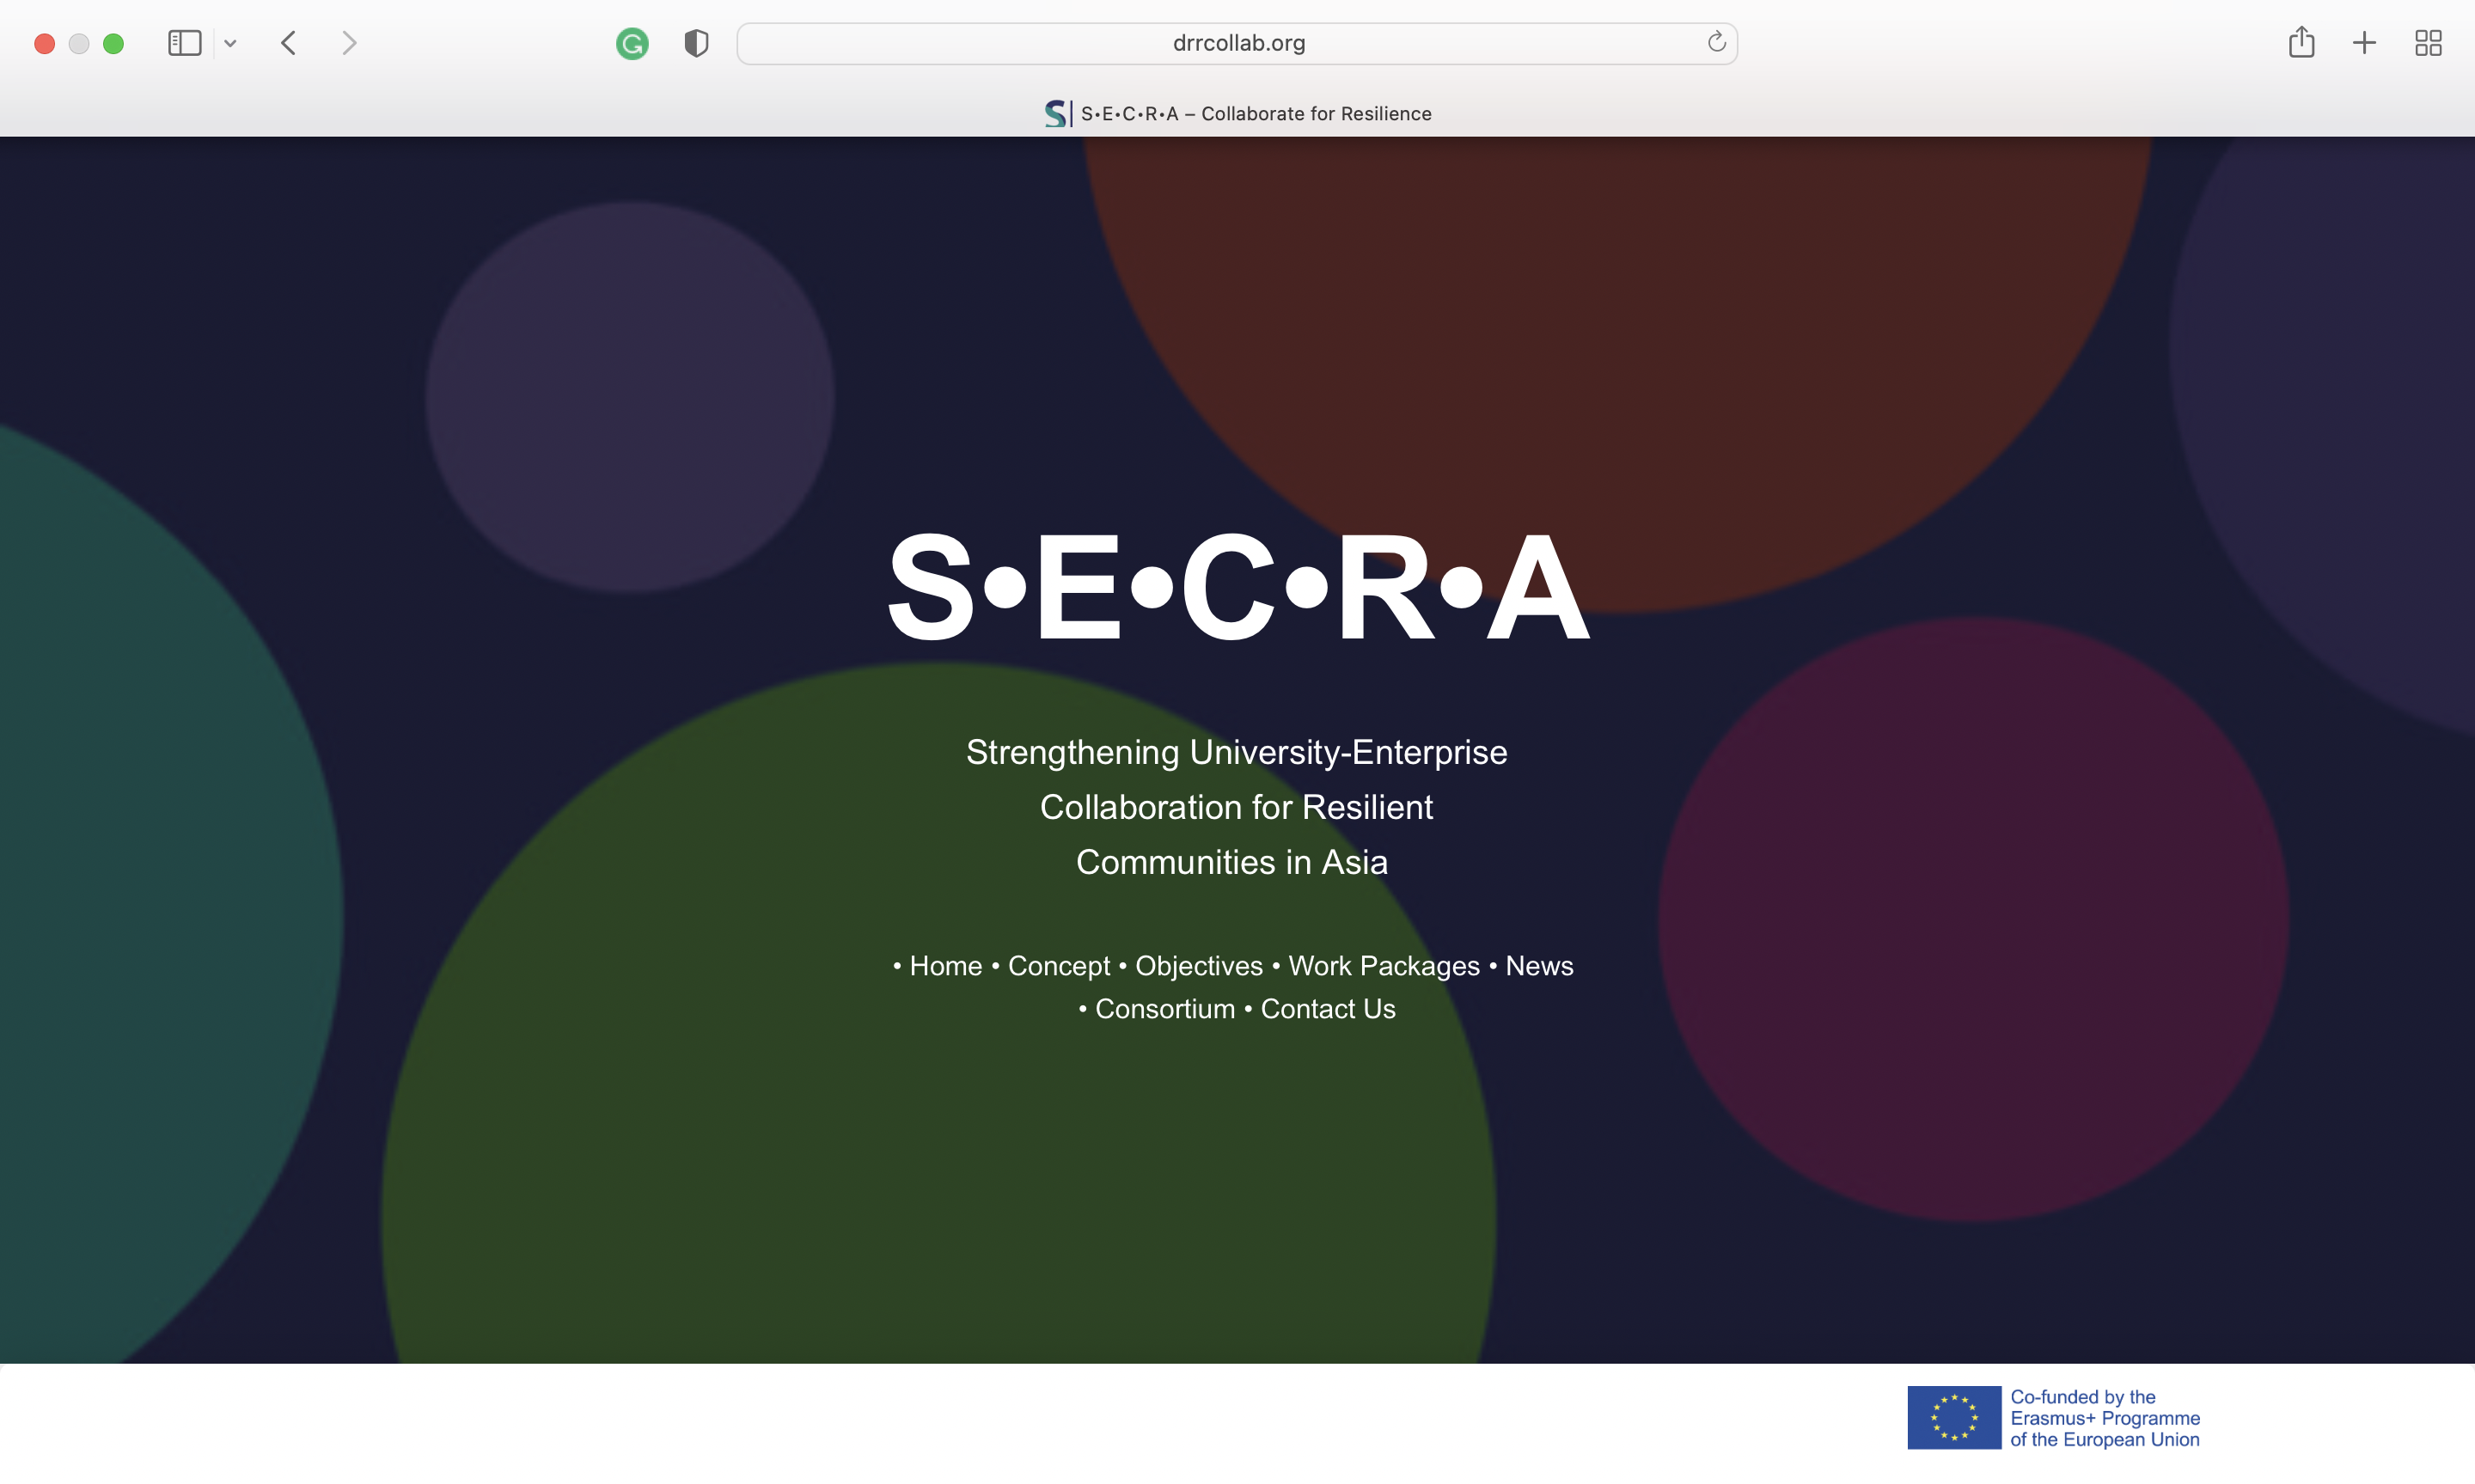
Task: Open the Share menu
Action: (x=2301, y=42)
